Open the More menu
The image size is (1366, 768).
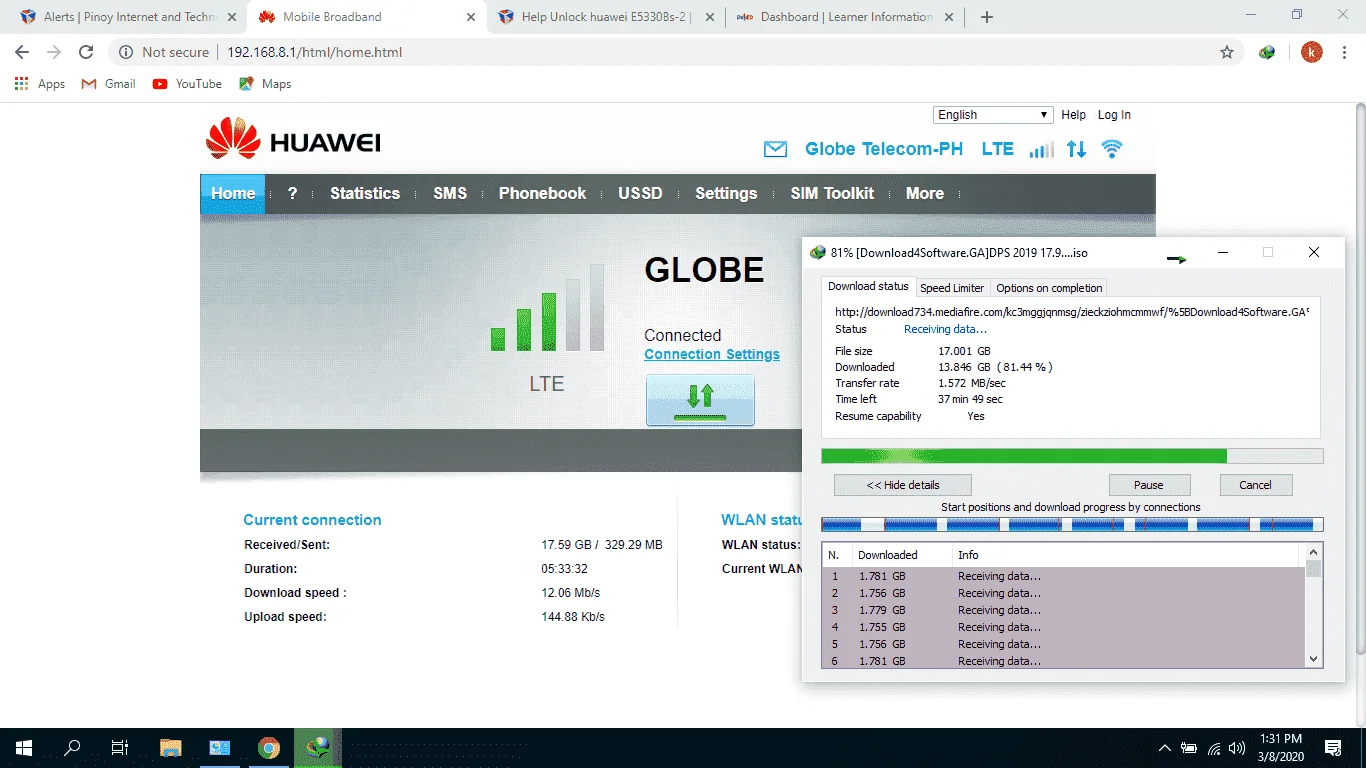point(925,194)
